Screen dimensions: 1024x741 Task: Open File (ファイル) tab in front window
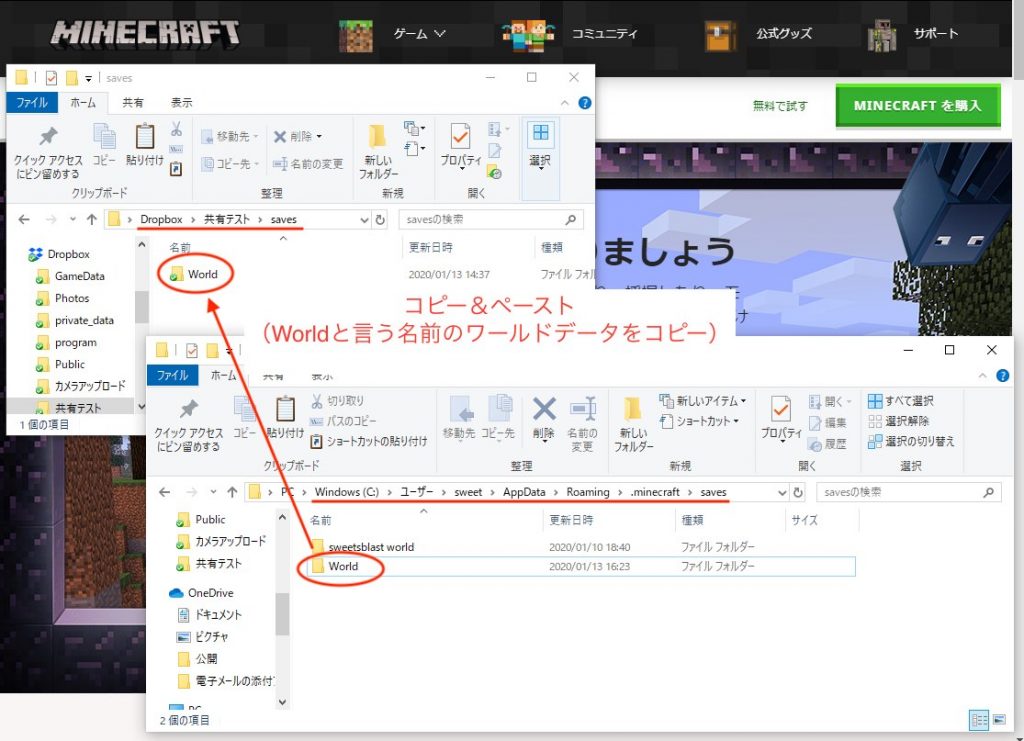click(x=172, y=375)
